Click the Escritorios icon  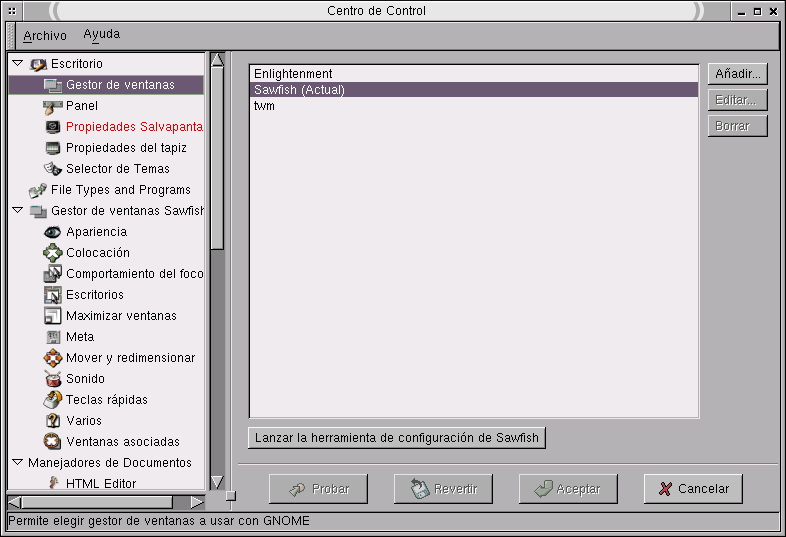(53, 295)
